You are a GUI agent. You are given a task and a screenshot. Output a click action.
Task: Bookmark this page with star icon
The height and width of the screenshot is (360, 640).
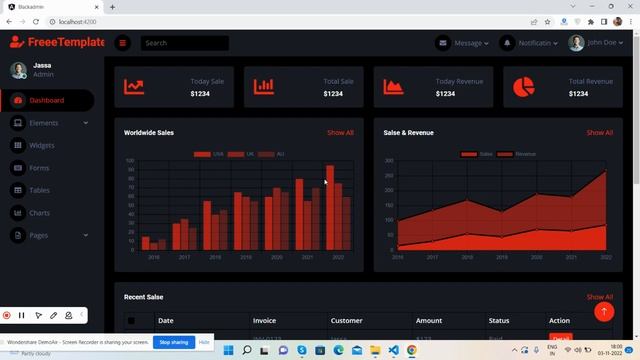(547, 22)
